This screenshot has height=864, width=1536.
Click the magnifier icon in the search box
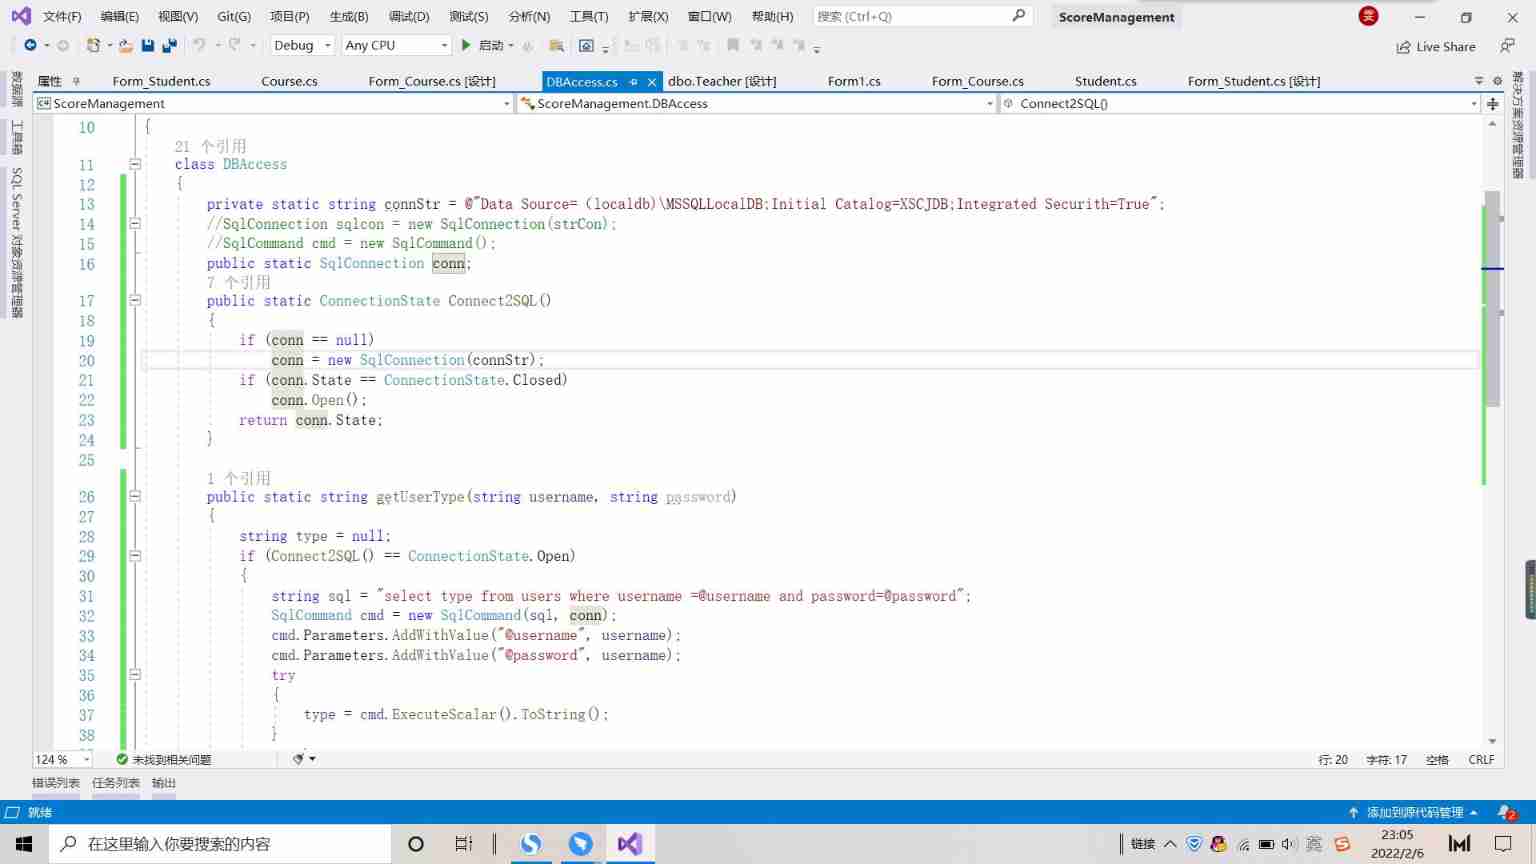point(1019,16)
